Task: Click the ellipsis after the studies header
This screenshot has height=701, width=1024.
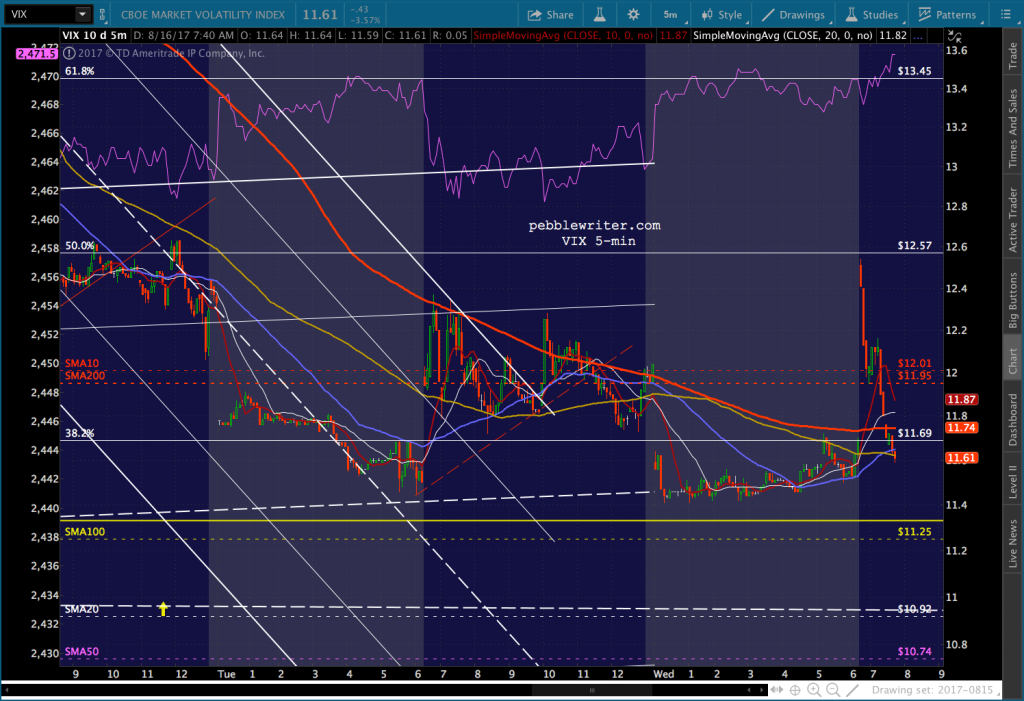Action: [918, 35]
